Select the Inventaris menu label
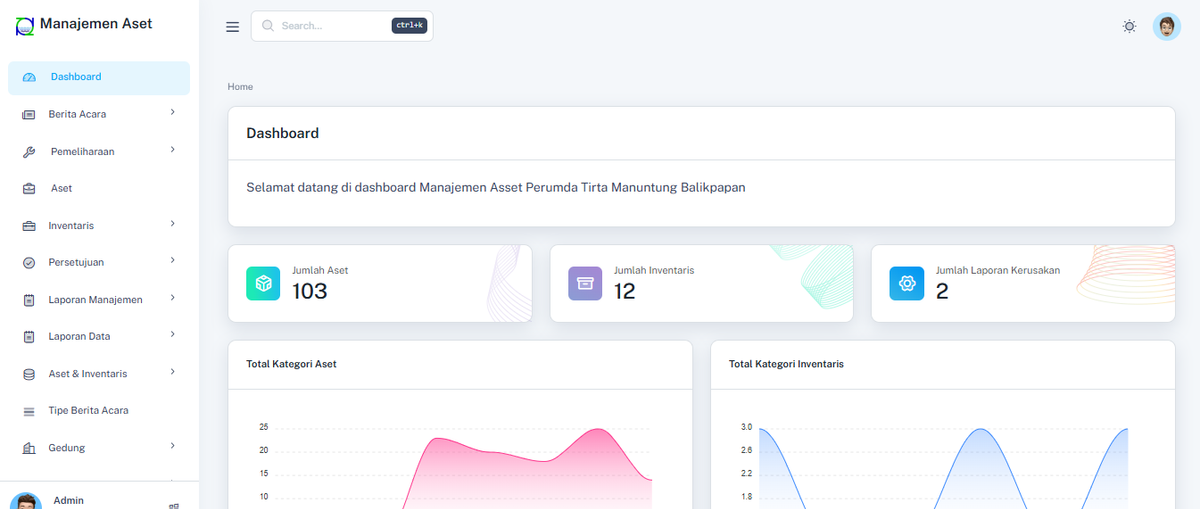This screenshot has height=509, width=1200. click(71, 226)
